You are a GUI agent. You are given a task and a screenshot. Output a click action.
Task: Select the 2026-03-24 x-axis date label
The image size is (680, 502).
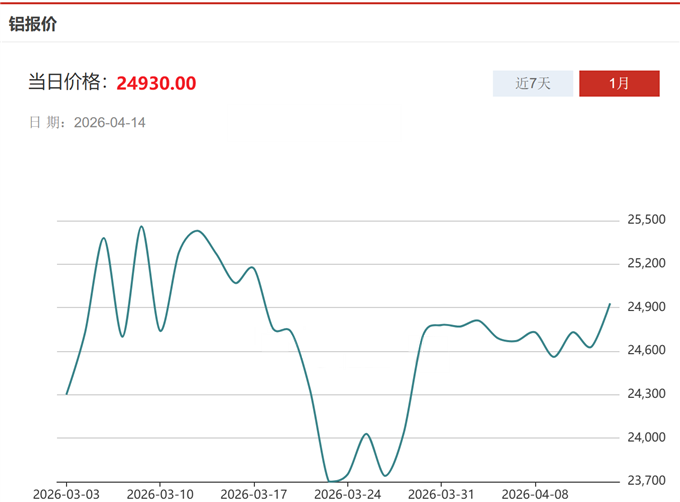(x=347, y=494)
